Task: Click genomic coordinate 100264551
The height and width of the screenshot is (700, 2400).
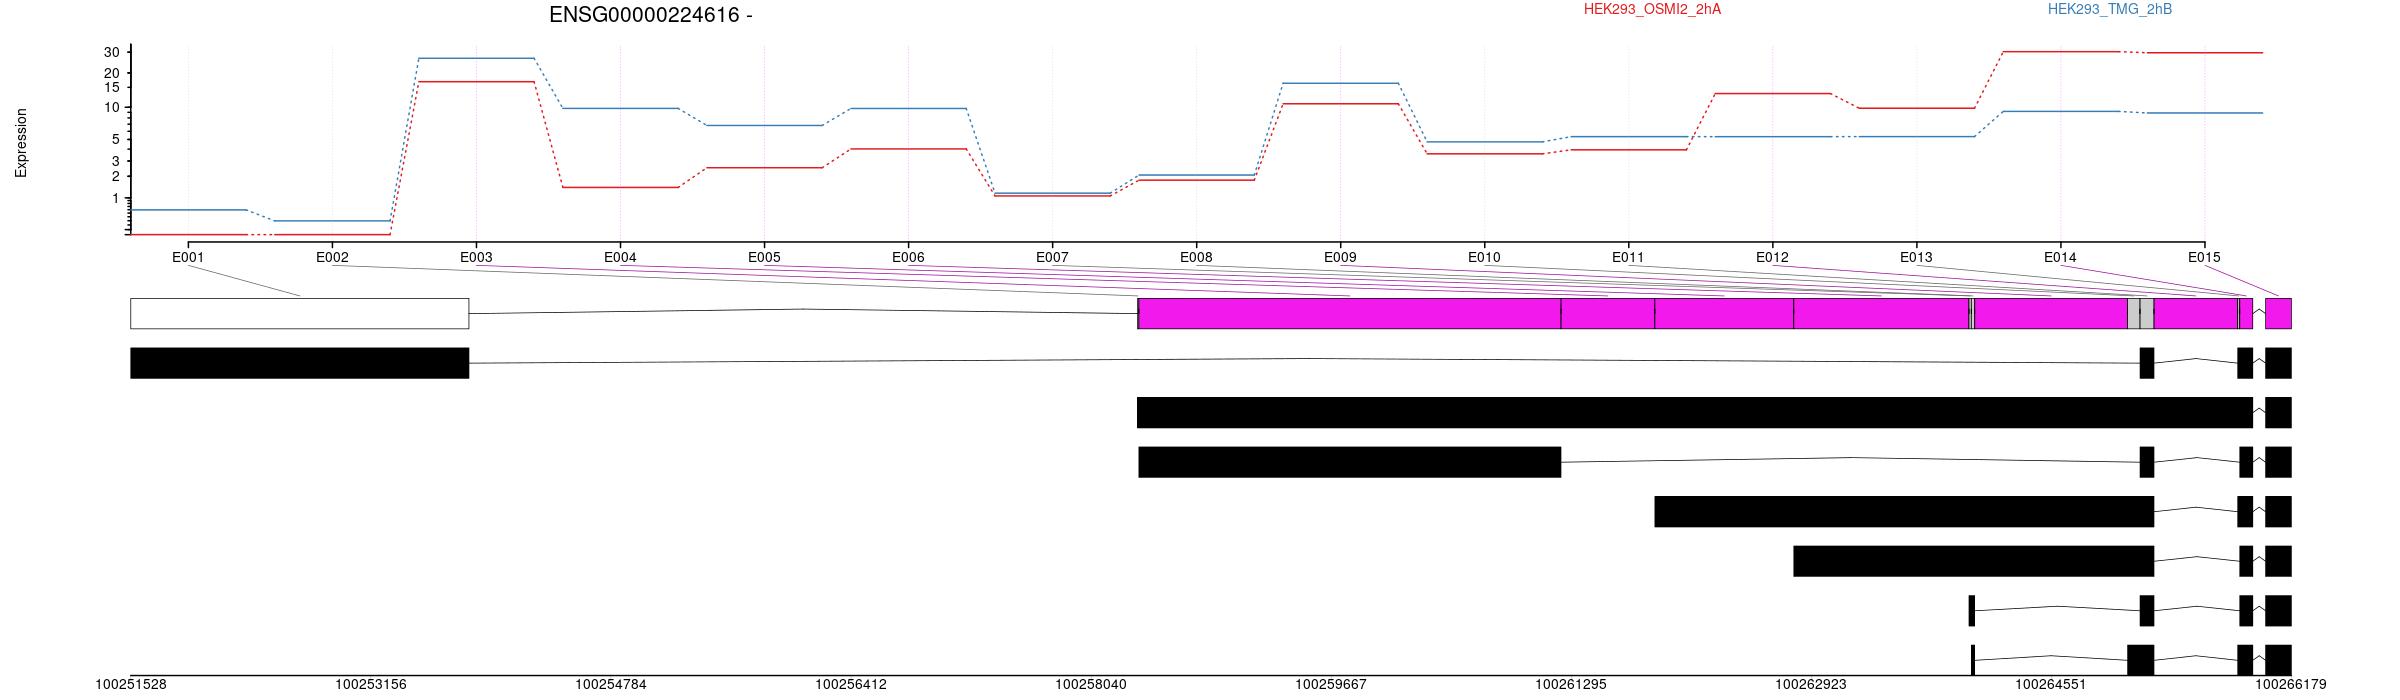Action: (2051, 685)
